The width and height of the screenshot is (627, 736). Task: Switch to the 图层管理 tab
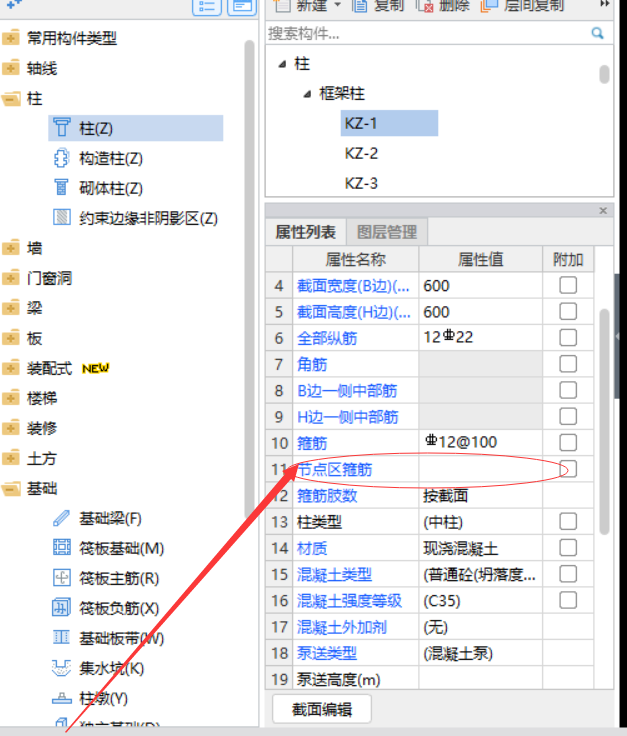[387, 232]
